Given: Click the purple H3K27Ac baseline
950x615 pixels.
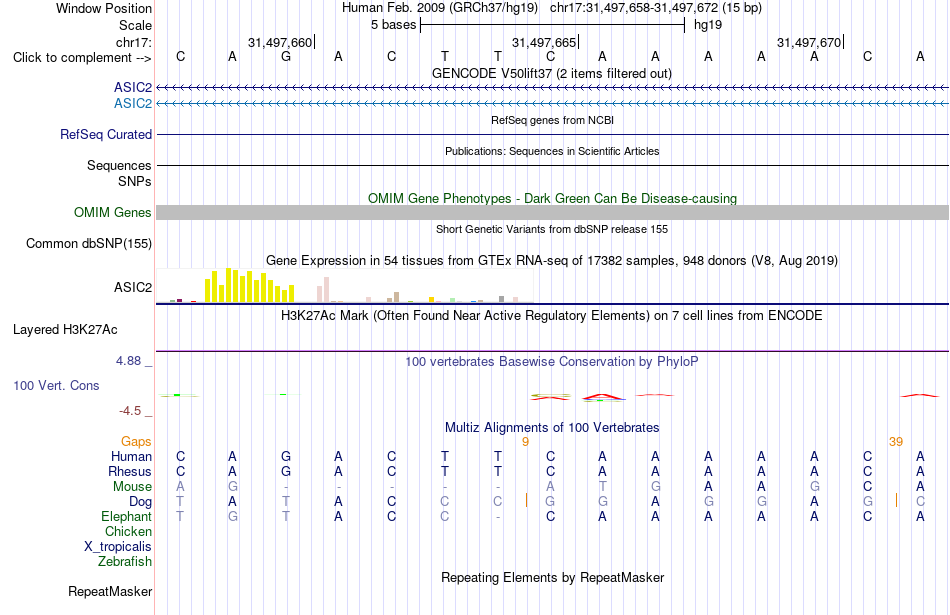Looking at the screenshot, I should tap(553, 351).
